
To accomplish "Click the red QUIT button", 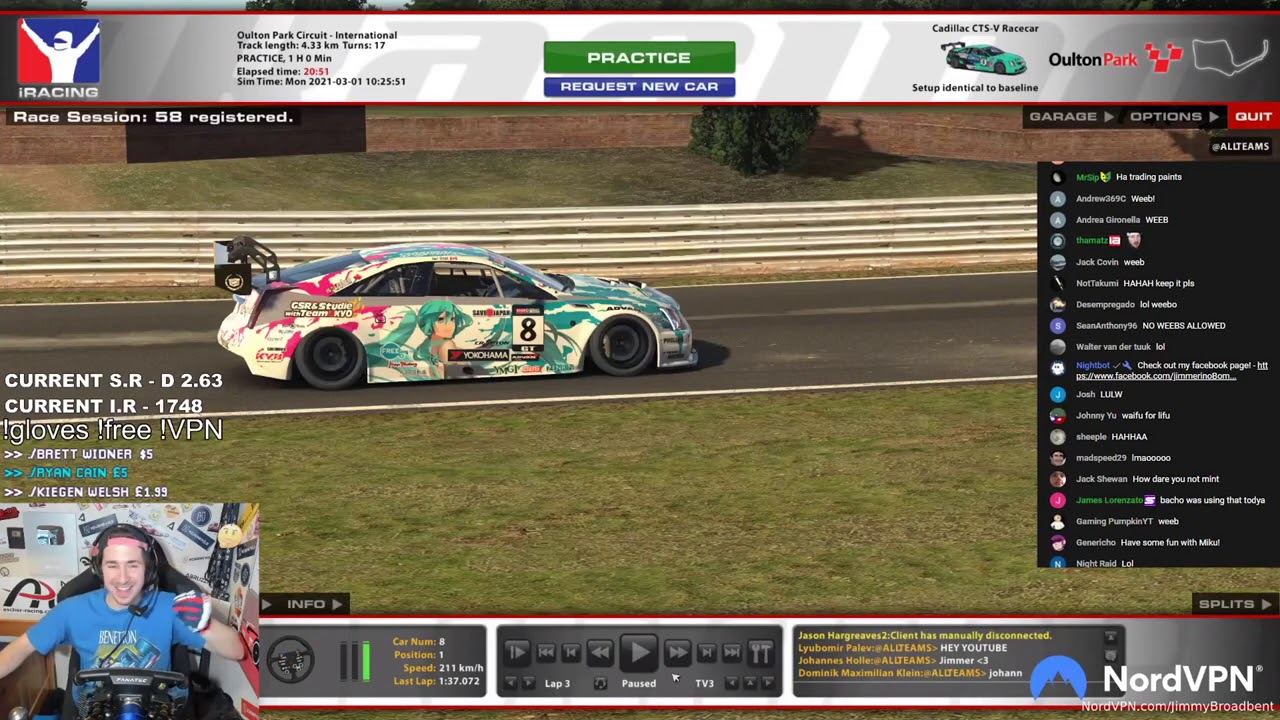I will click(x=1253, y=116).
